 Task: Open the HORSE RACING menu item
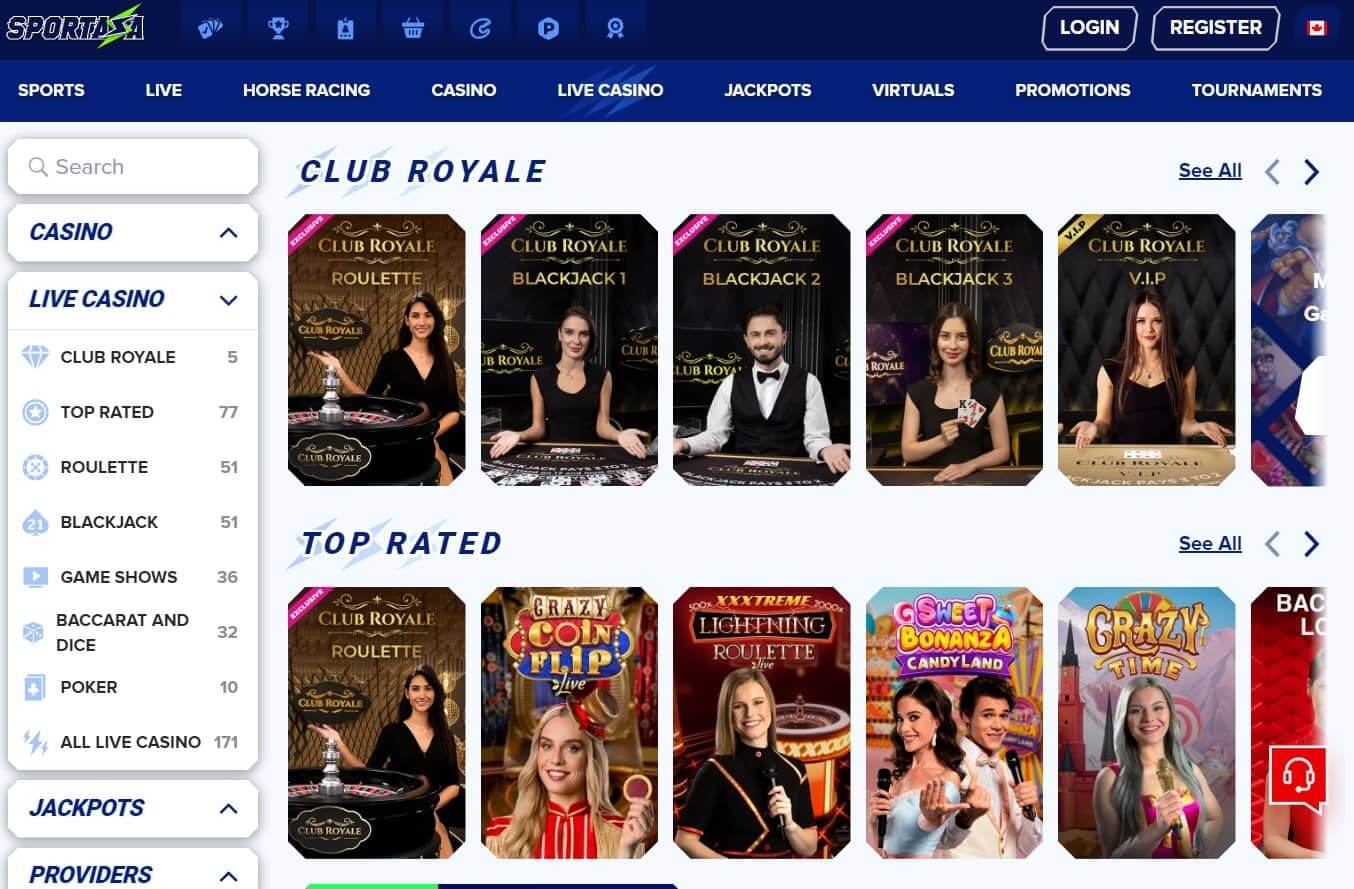[x=306, y=90]
